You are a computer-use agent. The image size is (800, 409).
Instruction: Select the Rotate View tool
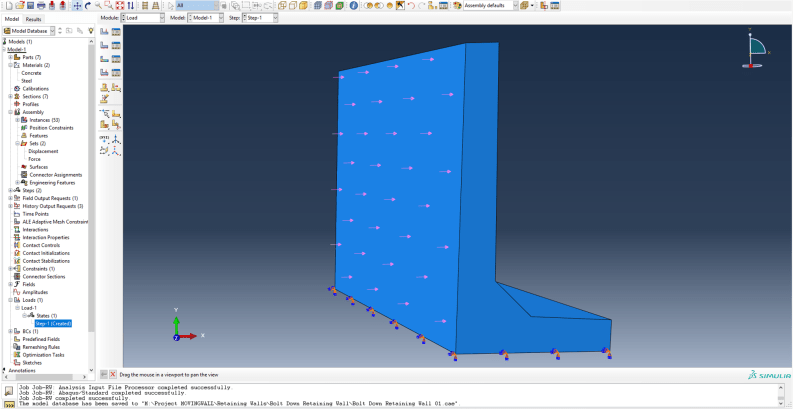(x=88, y=6)
